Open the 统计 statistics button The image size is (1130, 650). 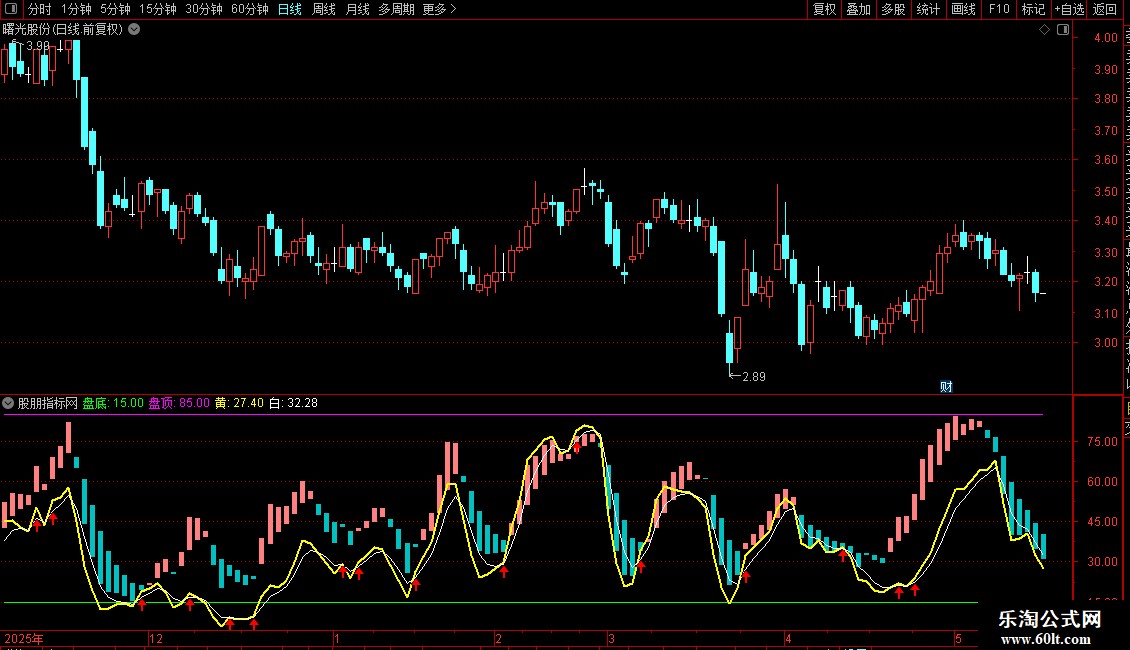coord(927,9)
